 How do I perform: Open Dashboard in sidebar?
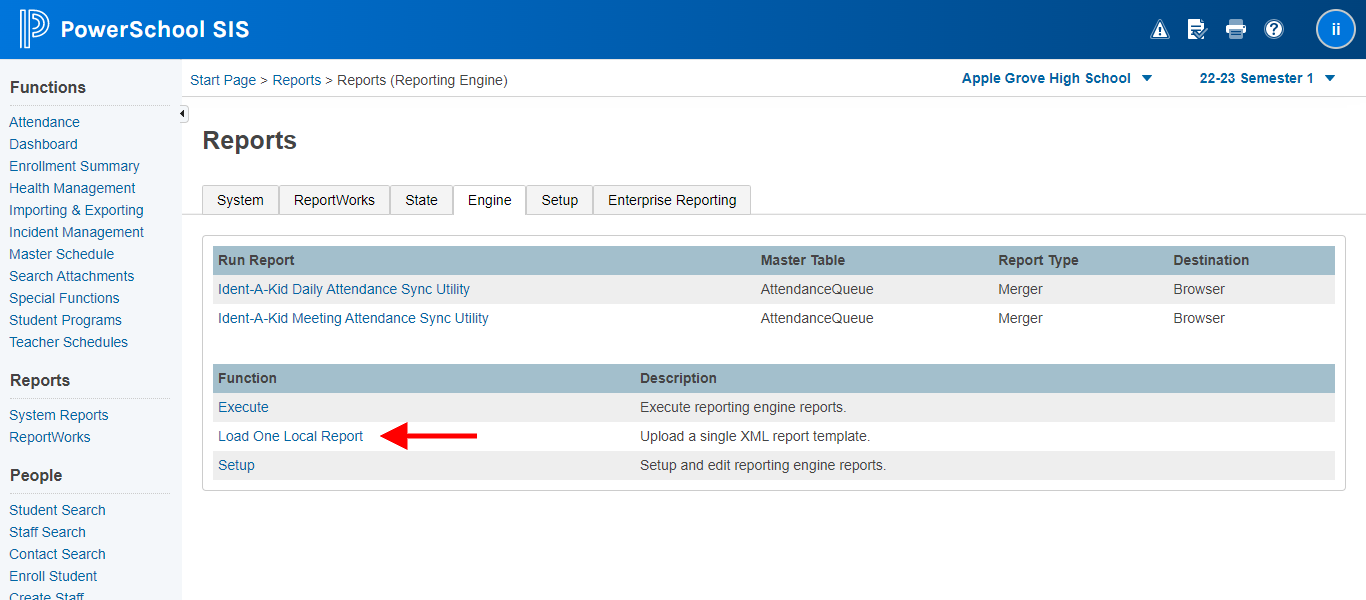coord(43,144)
